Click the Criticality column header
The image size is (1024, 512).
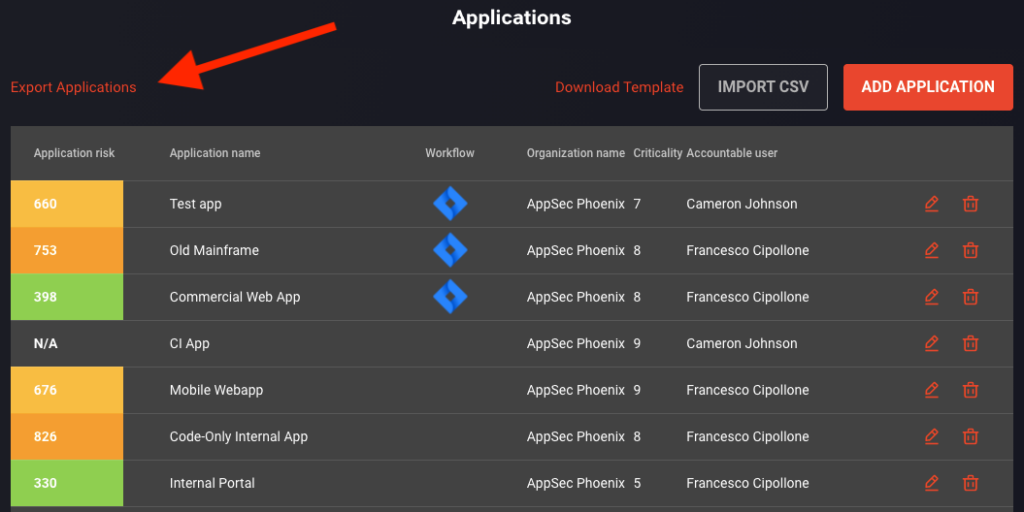tap(658, 153)
